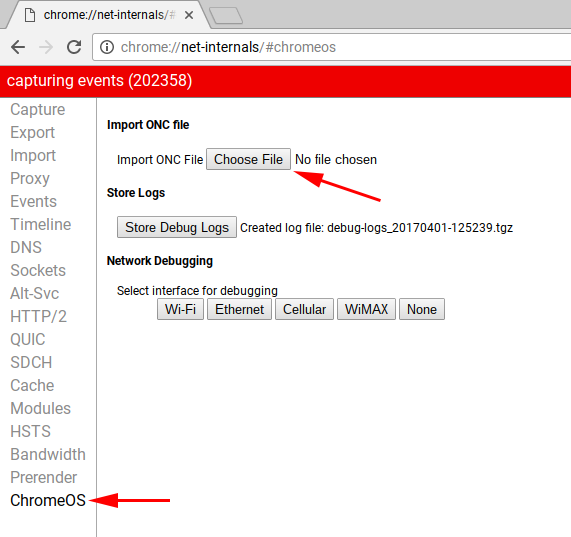Select the HTTP/2 section
The height and width of the screenshot is (537, 571).
pyautogui.click(x=38, y=316)
